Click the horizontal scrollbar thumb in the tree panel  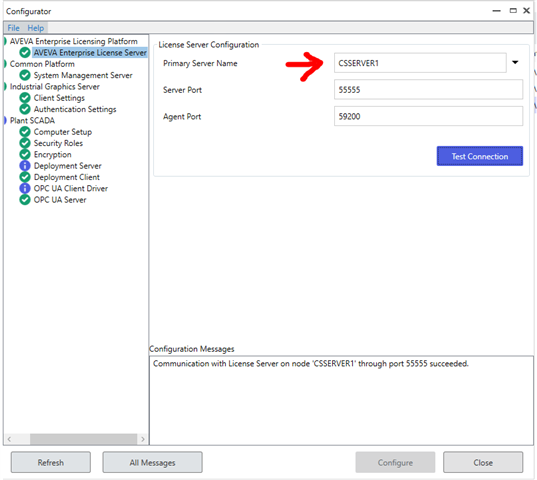coord(83,439)
